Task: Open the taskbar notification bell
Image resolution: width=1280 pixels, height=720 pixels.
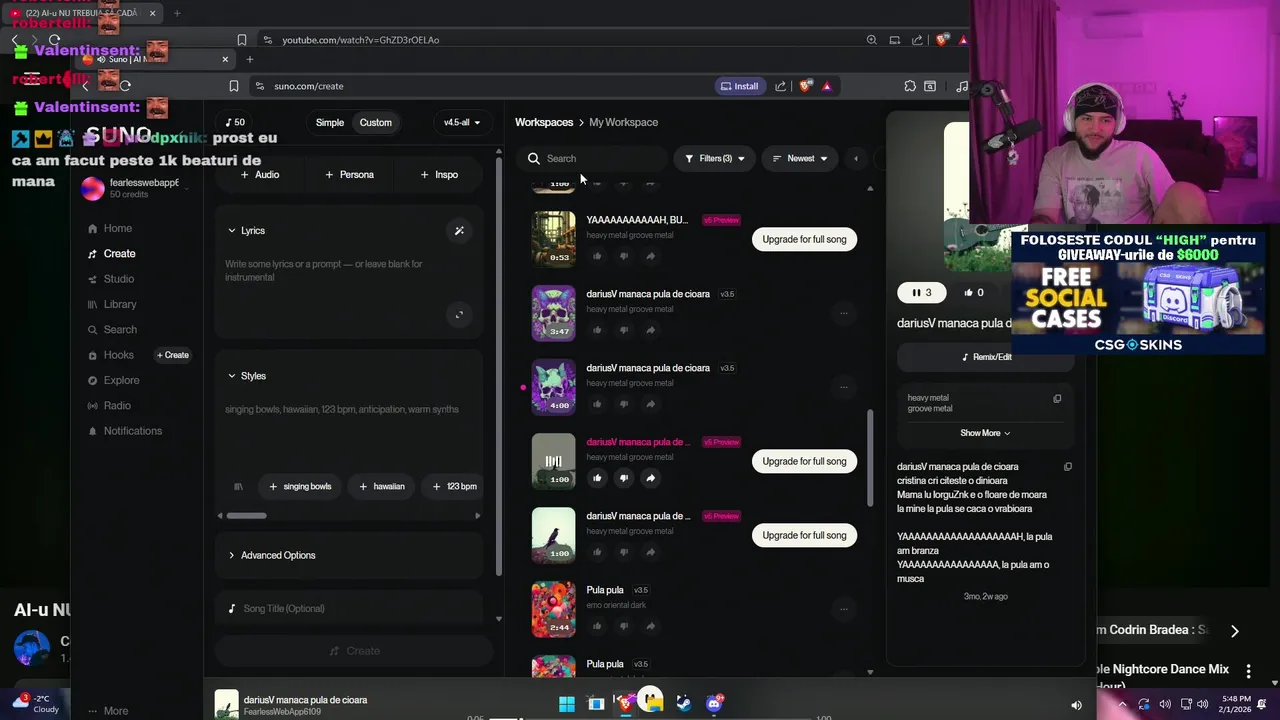Action: point(1262,705)
